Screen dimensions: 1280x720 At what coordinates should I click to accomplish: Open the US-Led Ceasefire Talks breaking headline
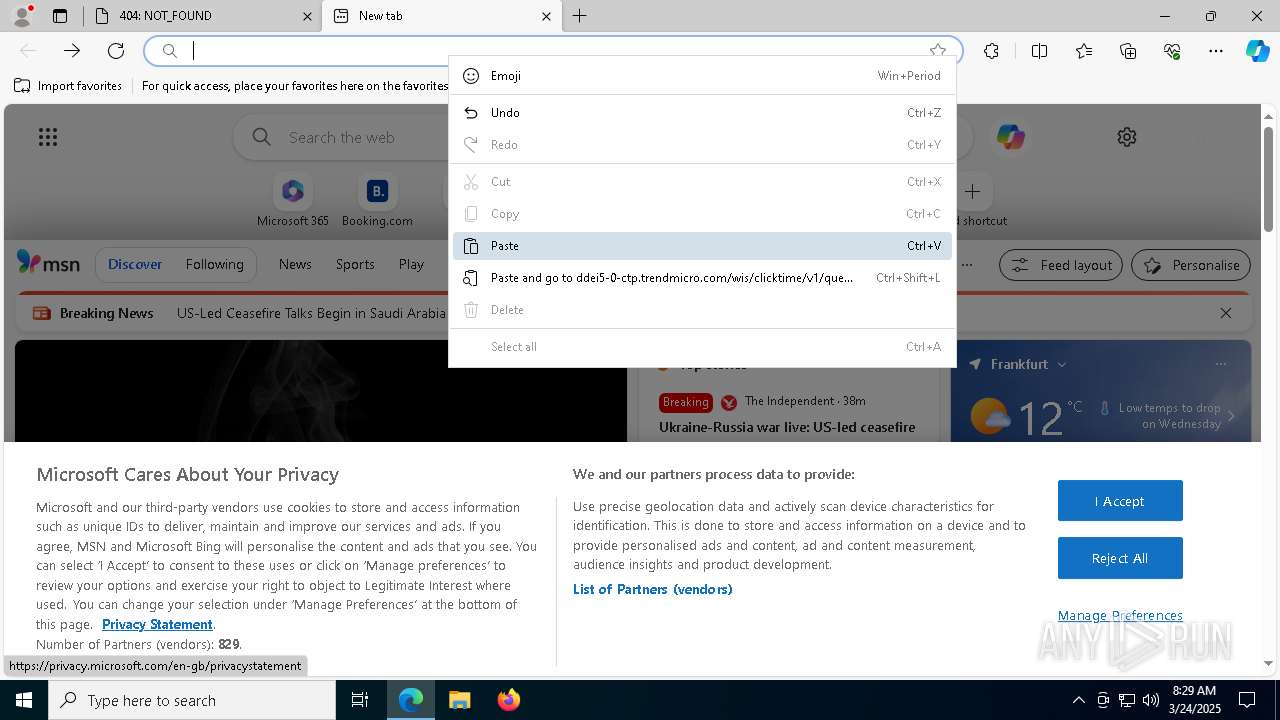coord(311,313)
